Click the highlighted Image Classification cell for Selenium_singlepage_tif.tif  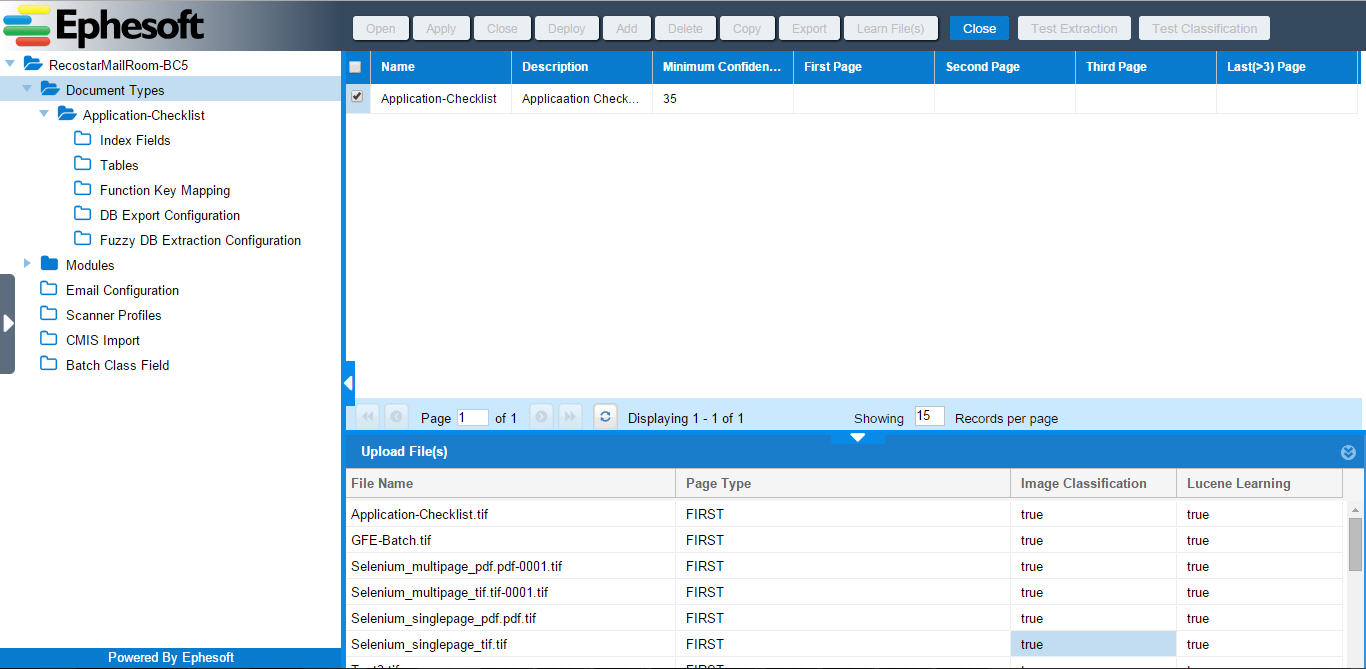point(1093,644)
